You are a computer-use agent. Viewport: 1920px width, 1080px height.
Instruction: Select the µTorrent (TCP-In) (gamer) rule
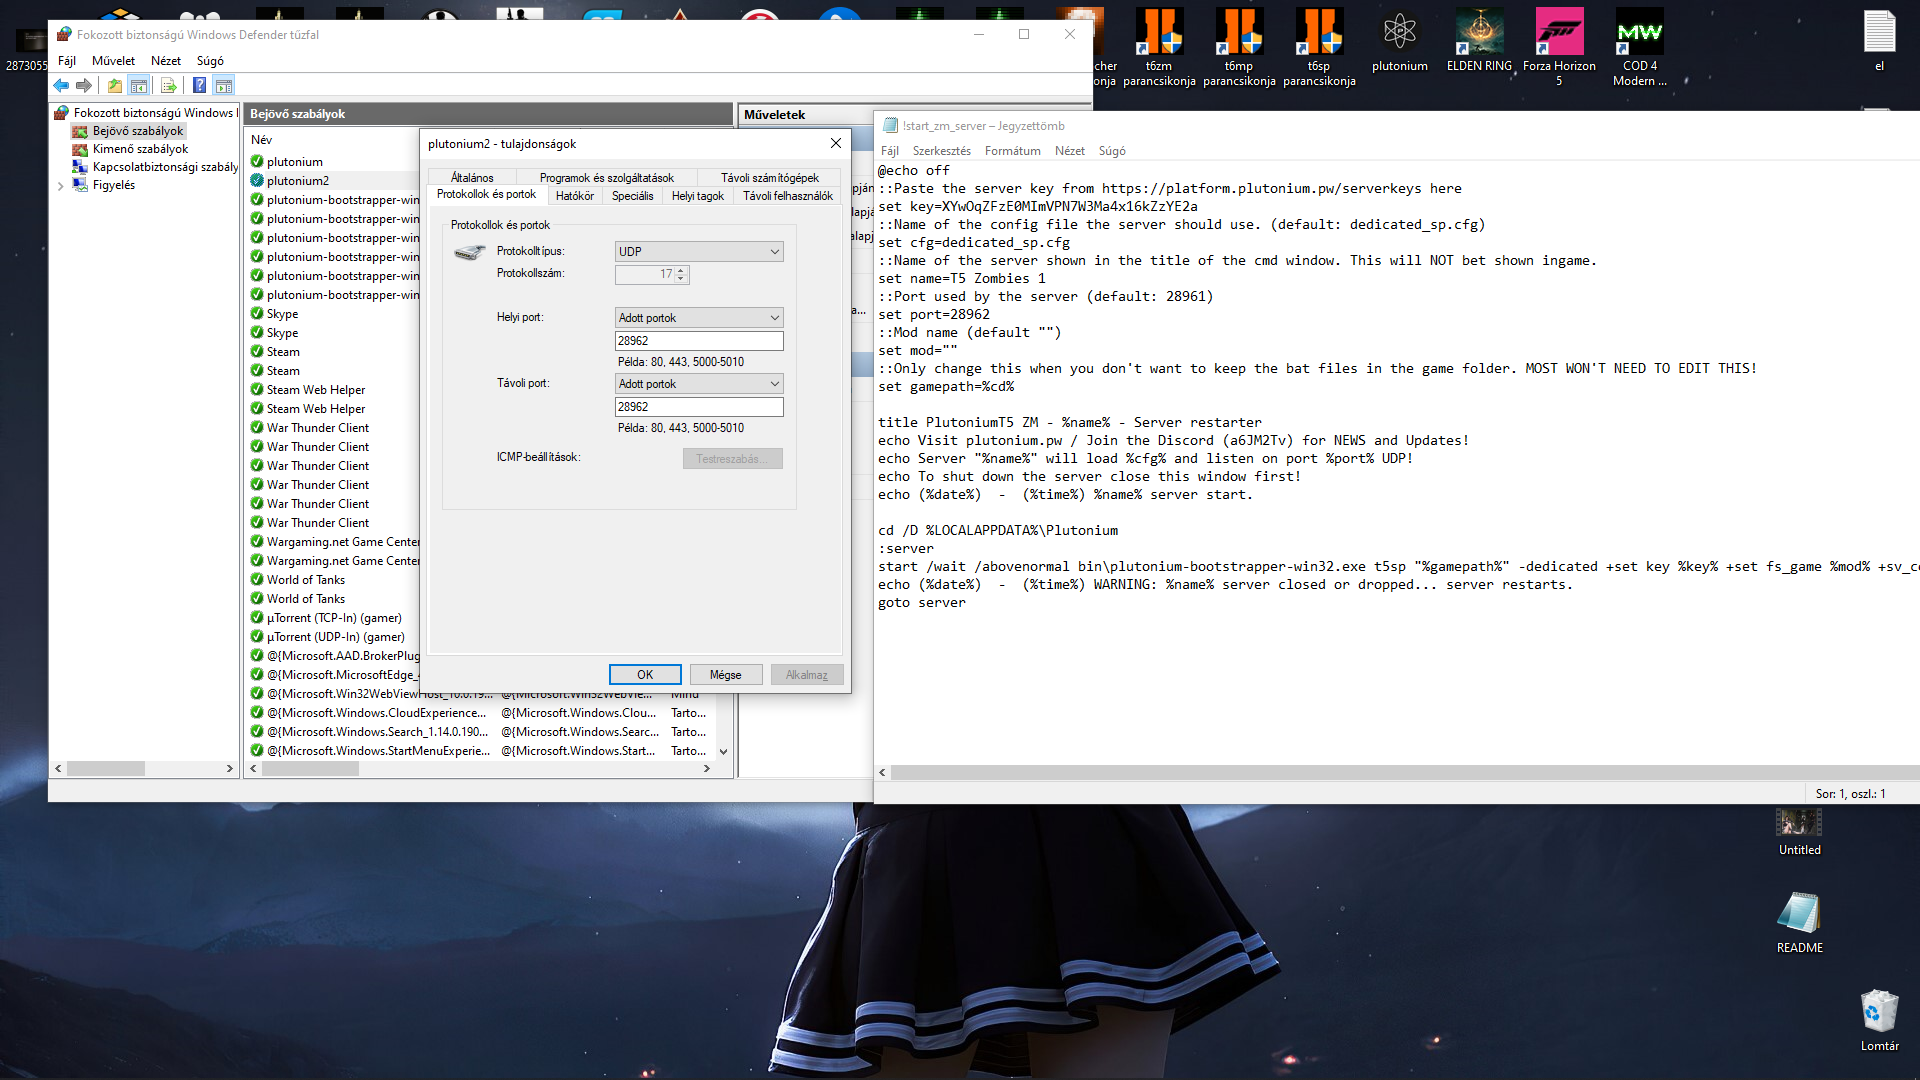pos(334,618)
